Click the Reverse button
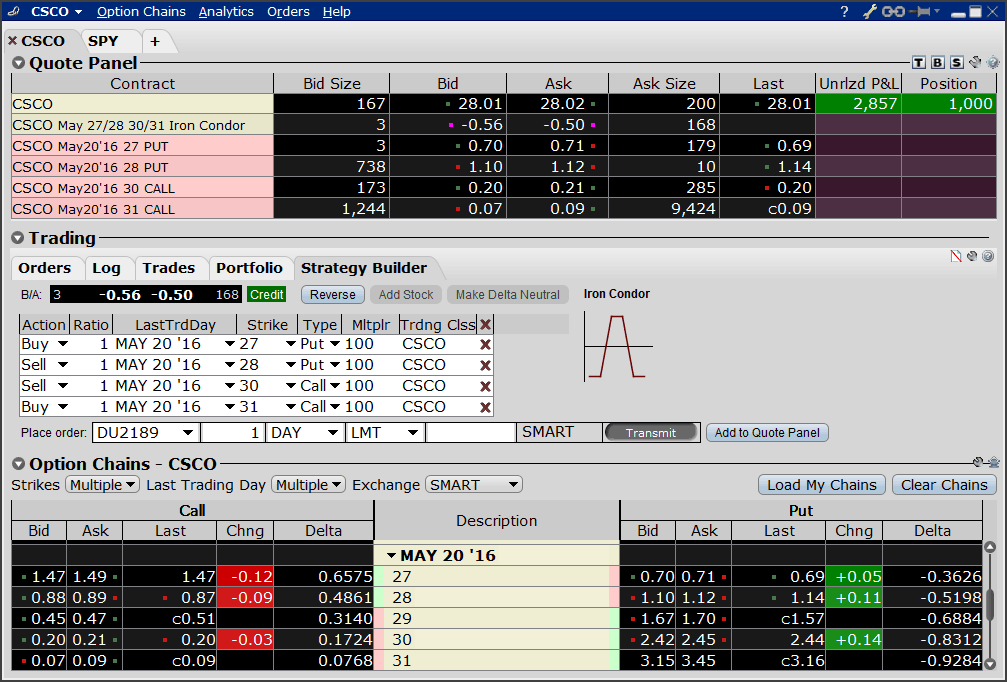Image resolution: width=1007 pixels, height=682 pixels. coord(333,295)
